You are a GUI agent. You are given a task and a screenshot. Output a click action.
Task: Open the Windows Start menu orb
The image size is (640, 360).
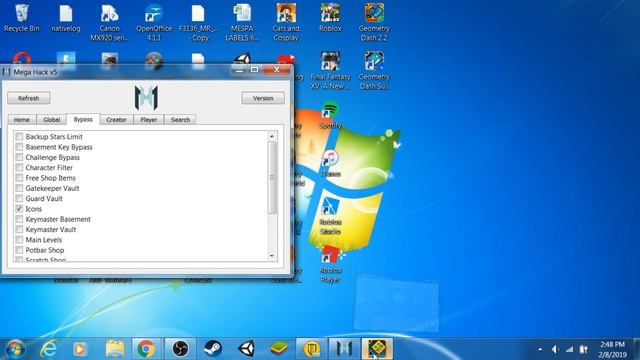tap(16, 349)
